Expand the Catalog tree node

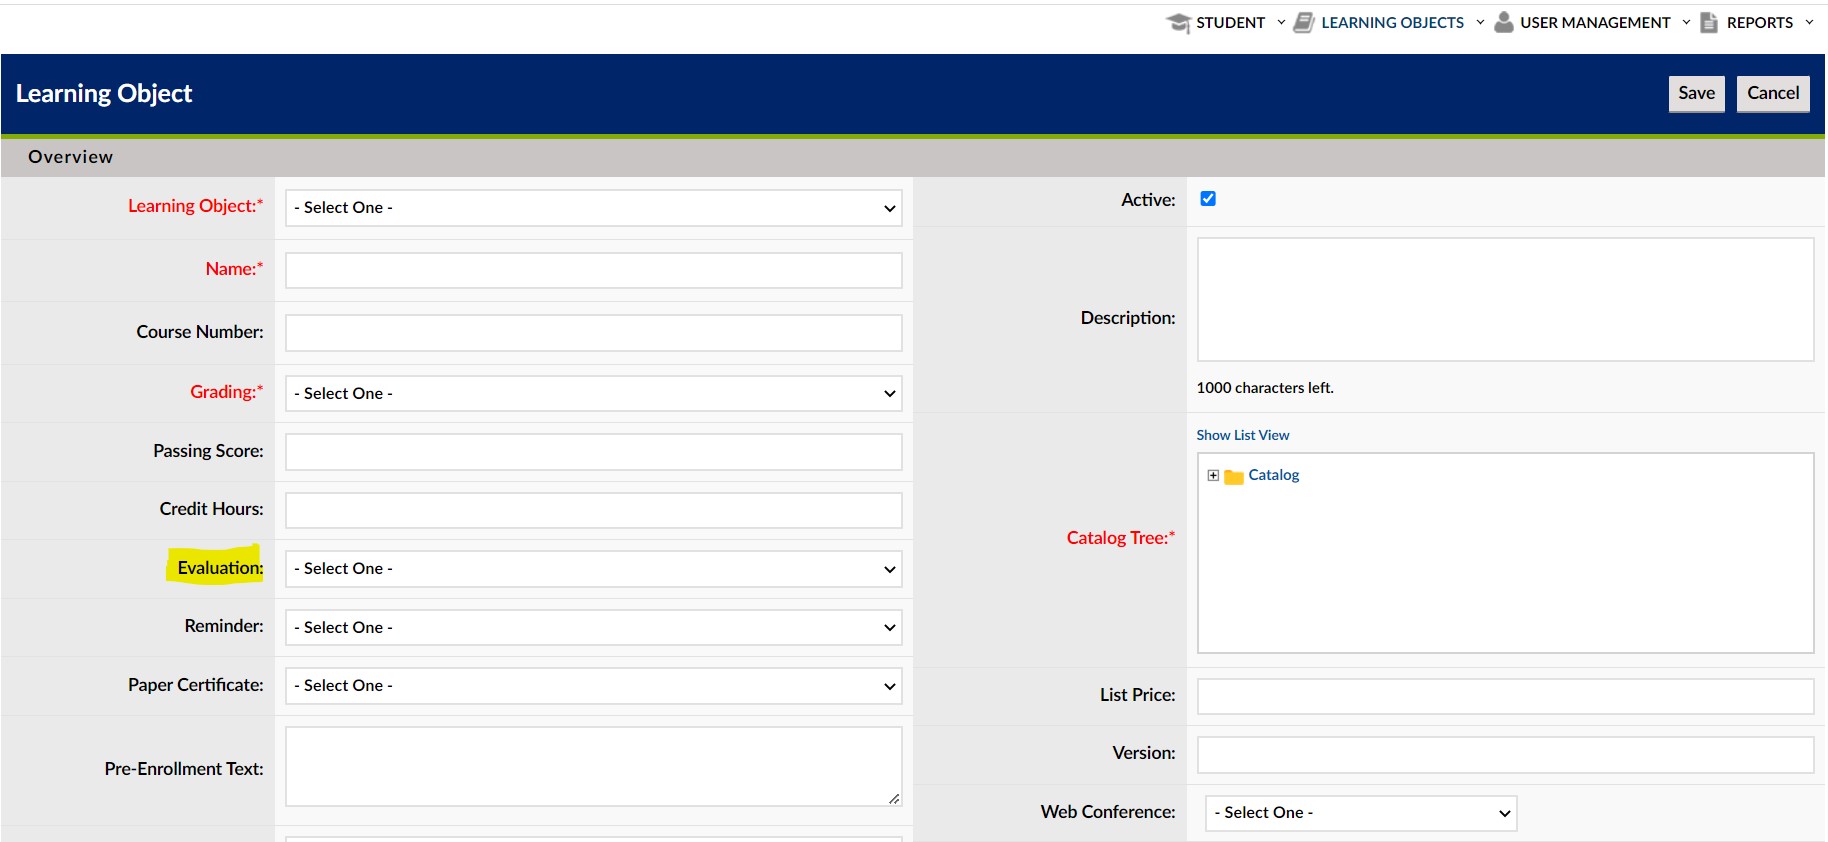(x=1213, y=476)
